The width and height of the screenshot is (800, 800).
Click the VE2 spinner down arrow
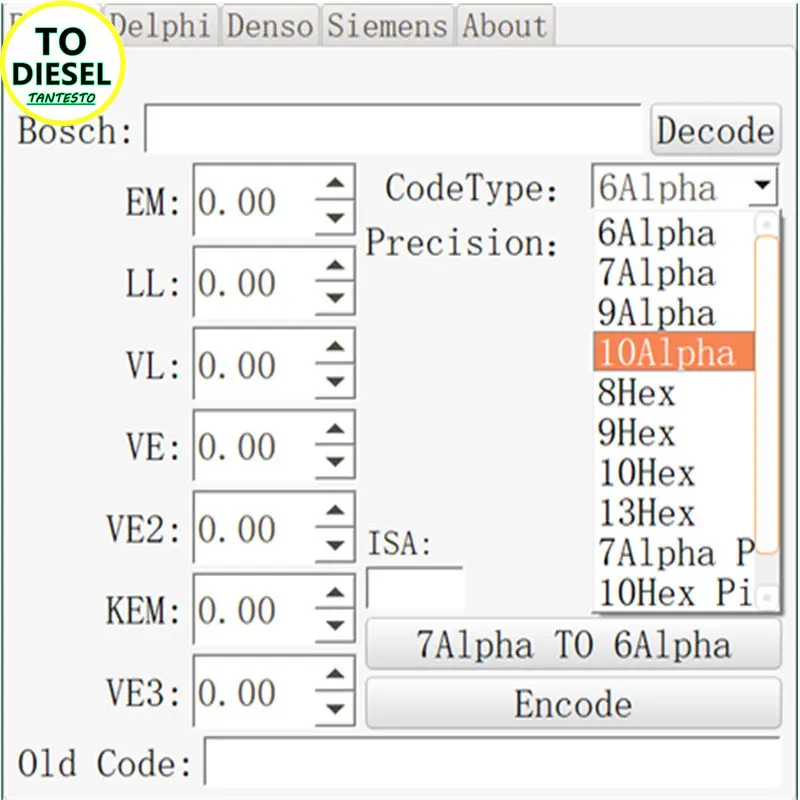pyautogui.click(x=336, y=546)
